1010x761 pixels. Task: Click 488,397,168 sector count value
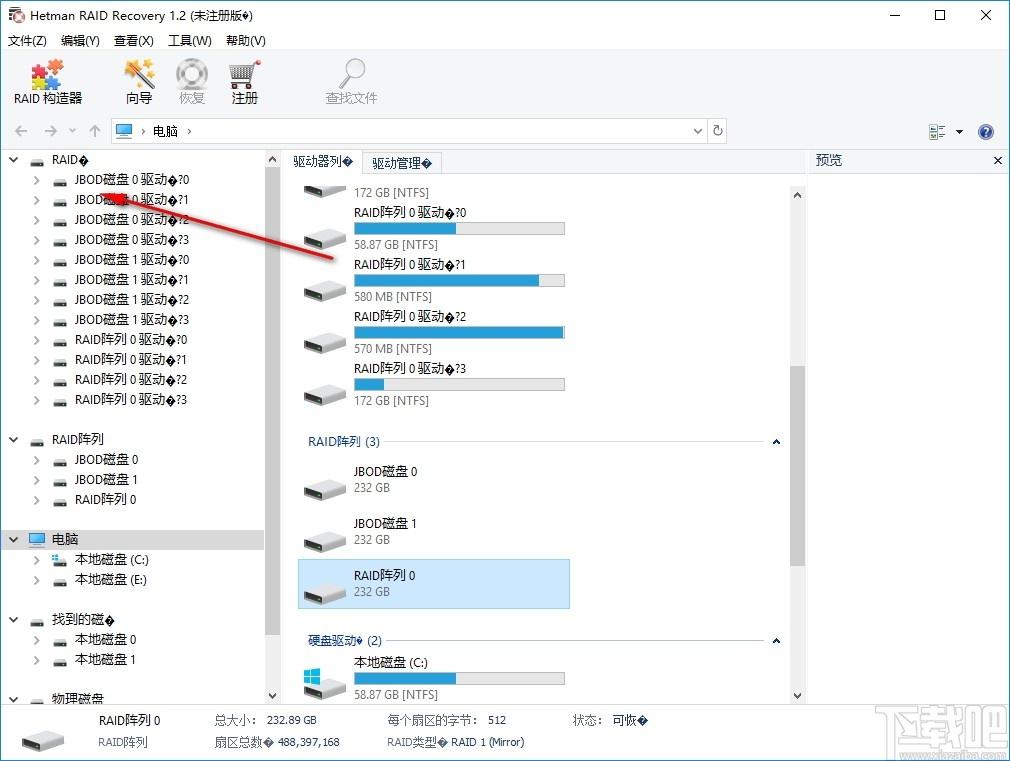(x=309, y=742)
